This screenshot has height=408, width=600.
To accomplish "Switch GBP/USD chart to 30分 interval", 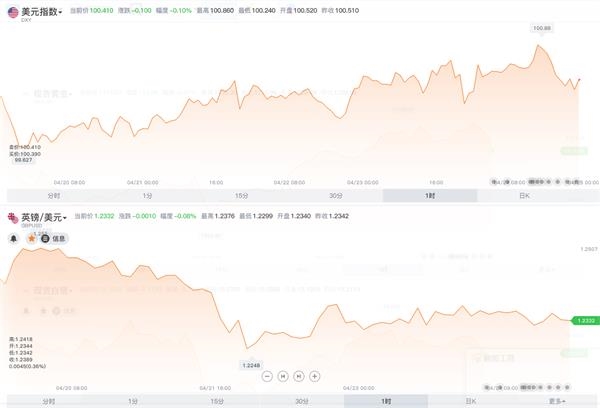I will pos(302,401).
